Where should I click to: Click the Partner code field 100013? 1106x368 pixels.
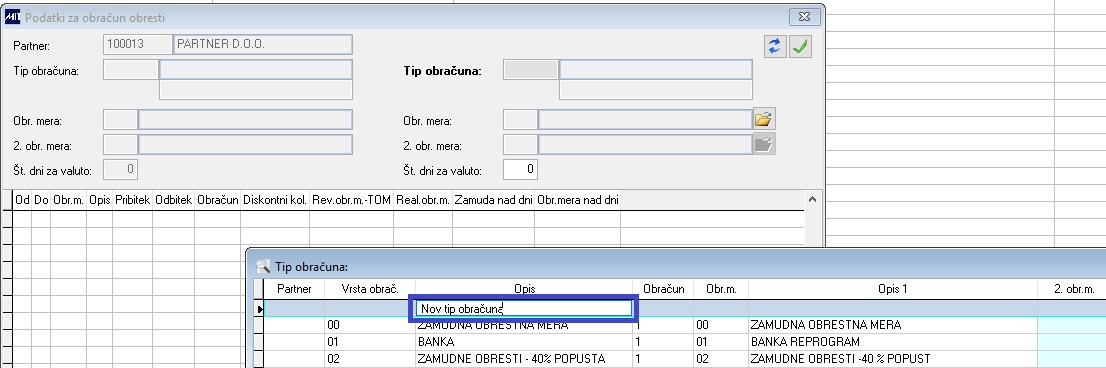[x=138, y=44]
